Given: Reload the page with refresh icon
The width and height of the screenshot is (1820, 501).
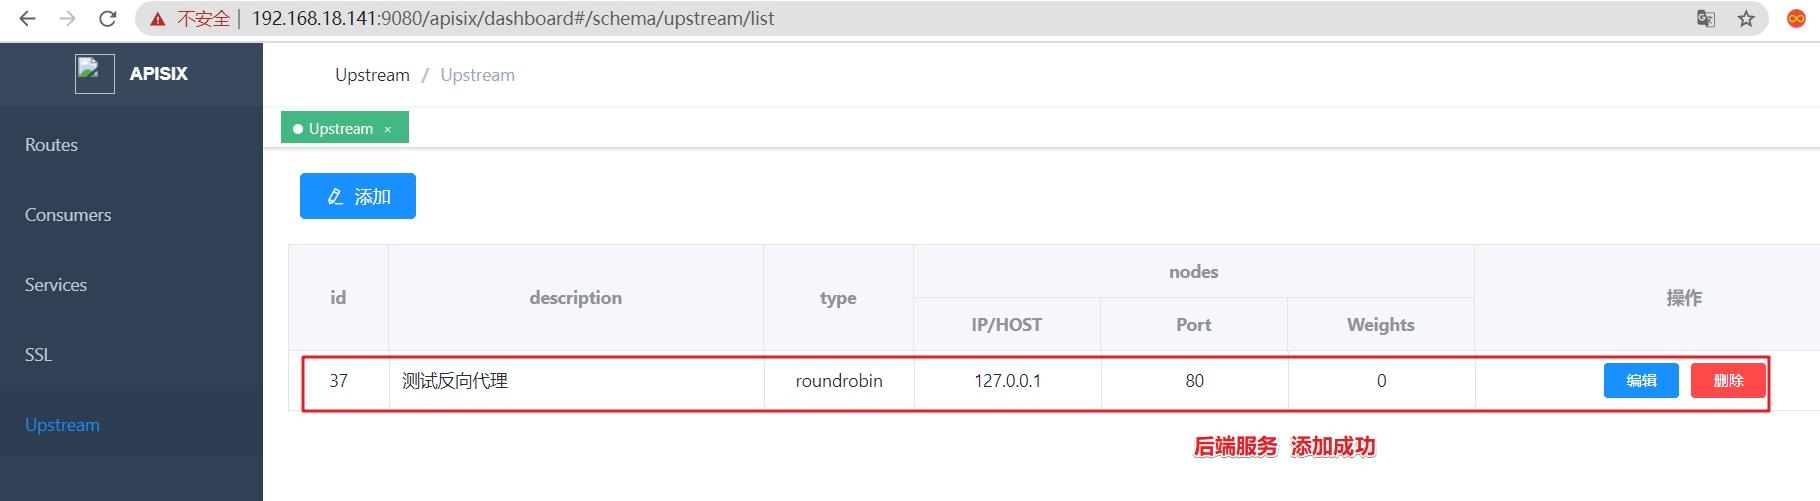Looking at the screenshot, I should [x=108, y=19].
